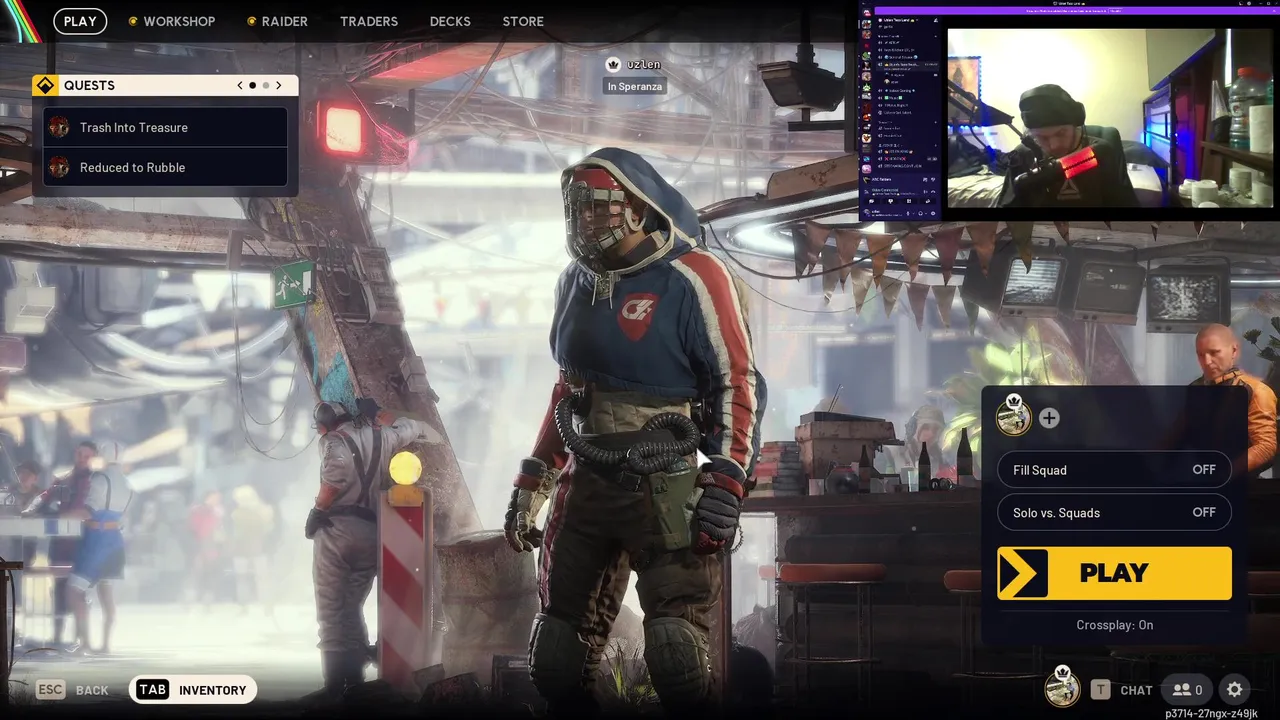Image resolution: width=1280 pixels, height=720 pixels.
Task: Add a squad member with plus icon
Action: click(1049, 418)
